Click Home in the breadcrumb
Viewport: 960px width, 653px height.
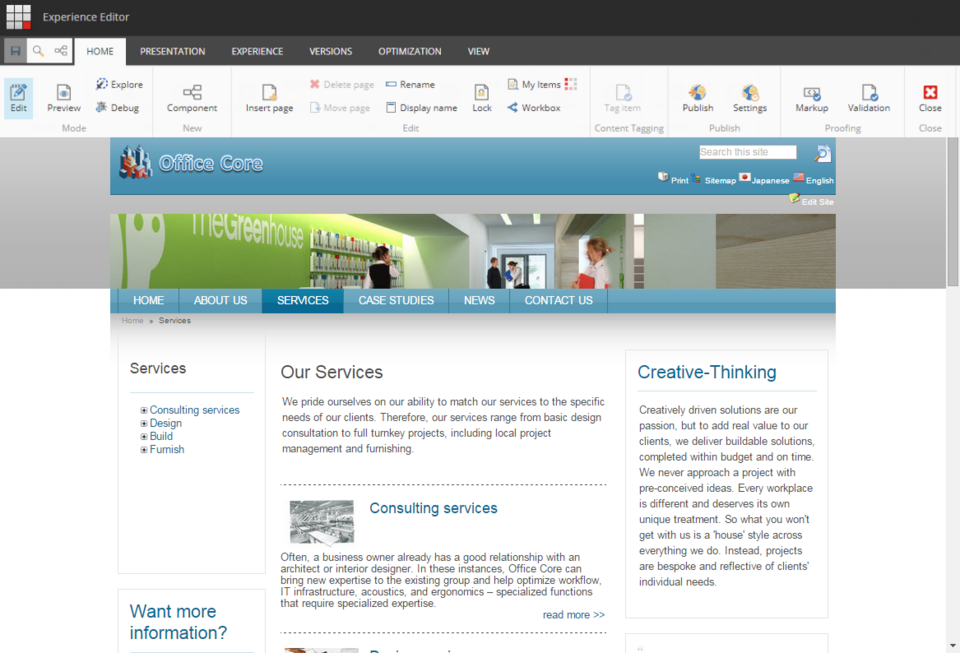(132, 320)
